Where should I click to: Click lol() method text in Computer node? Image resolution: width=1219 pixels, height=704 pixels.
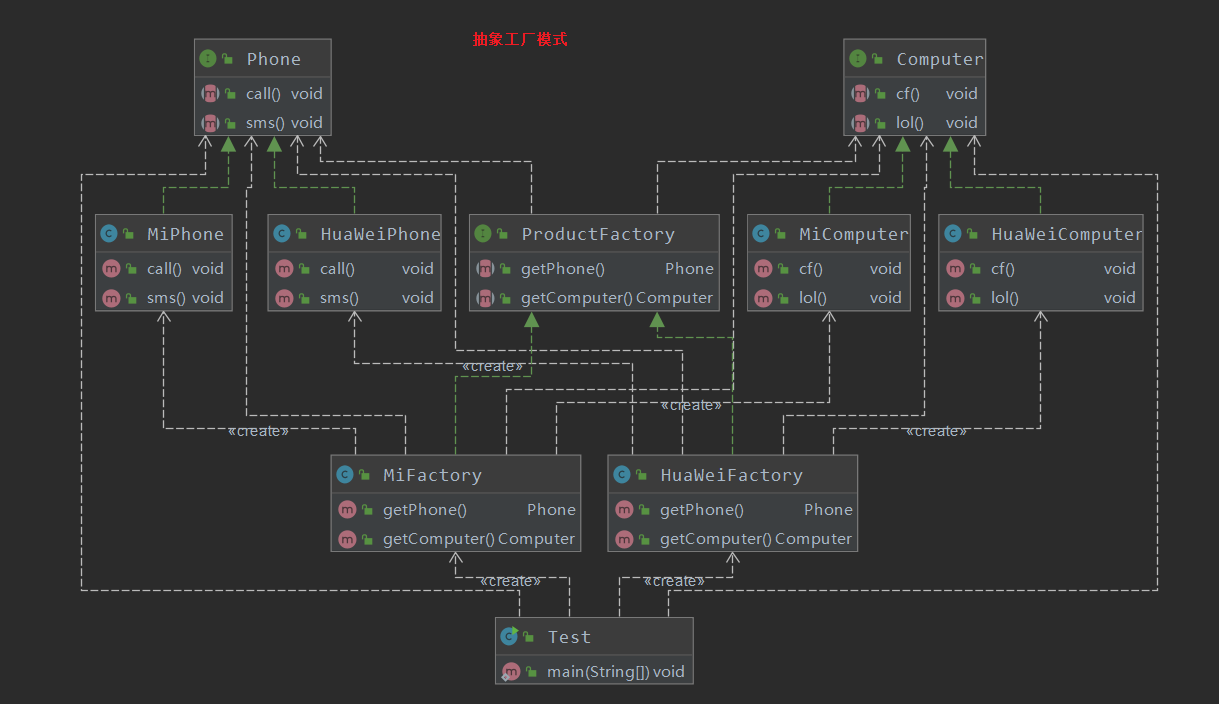click(x=910, y=123)
